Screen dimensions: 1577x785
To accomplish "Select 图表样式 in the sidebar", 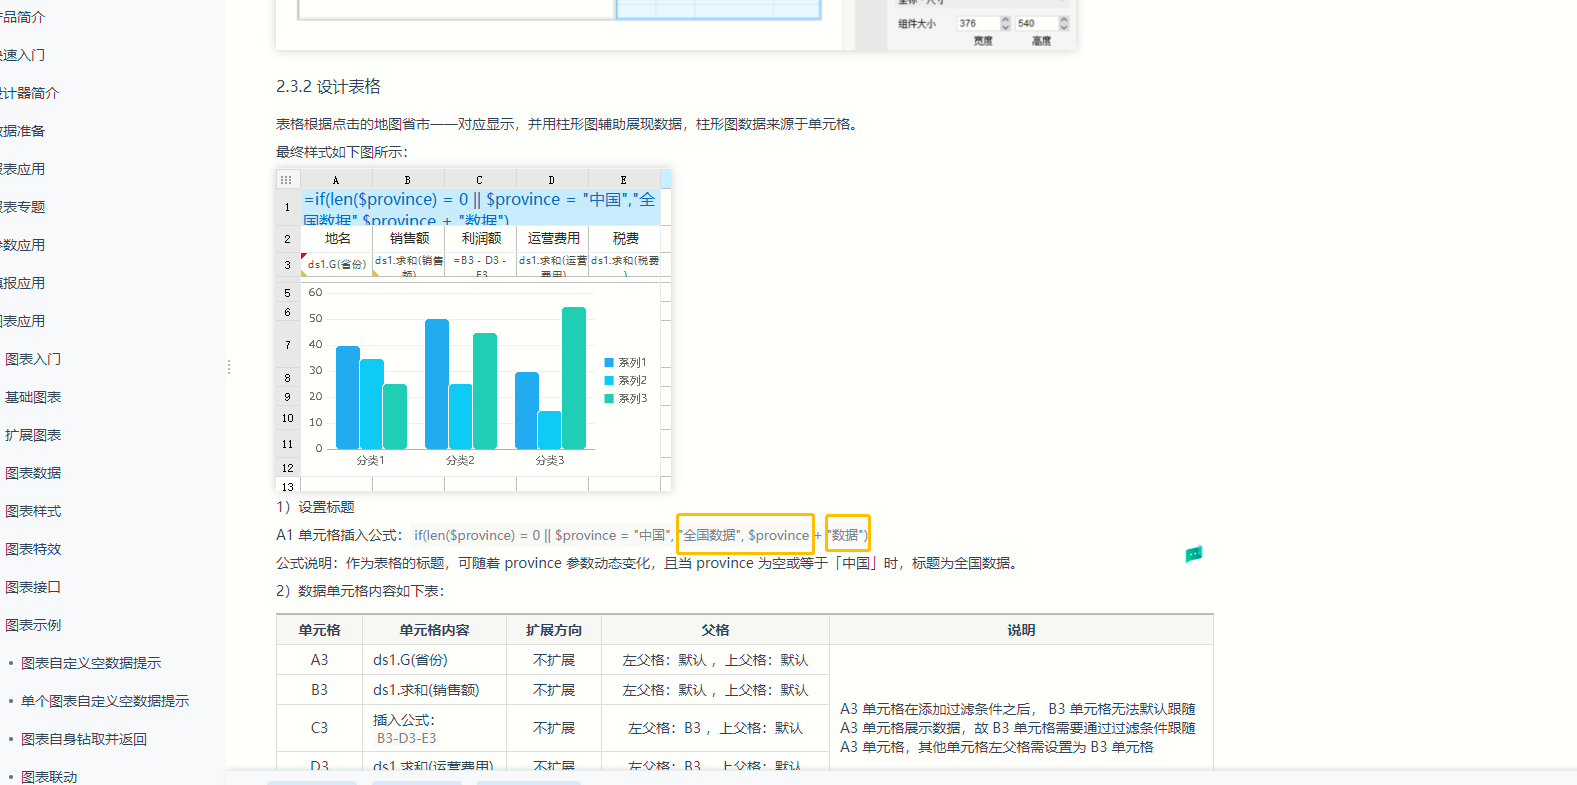I will tap(33, 511).
